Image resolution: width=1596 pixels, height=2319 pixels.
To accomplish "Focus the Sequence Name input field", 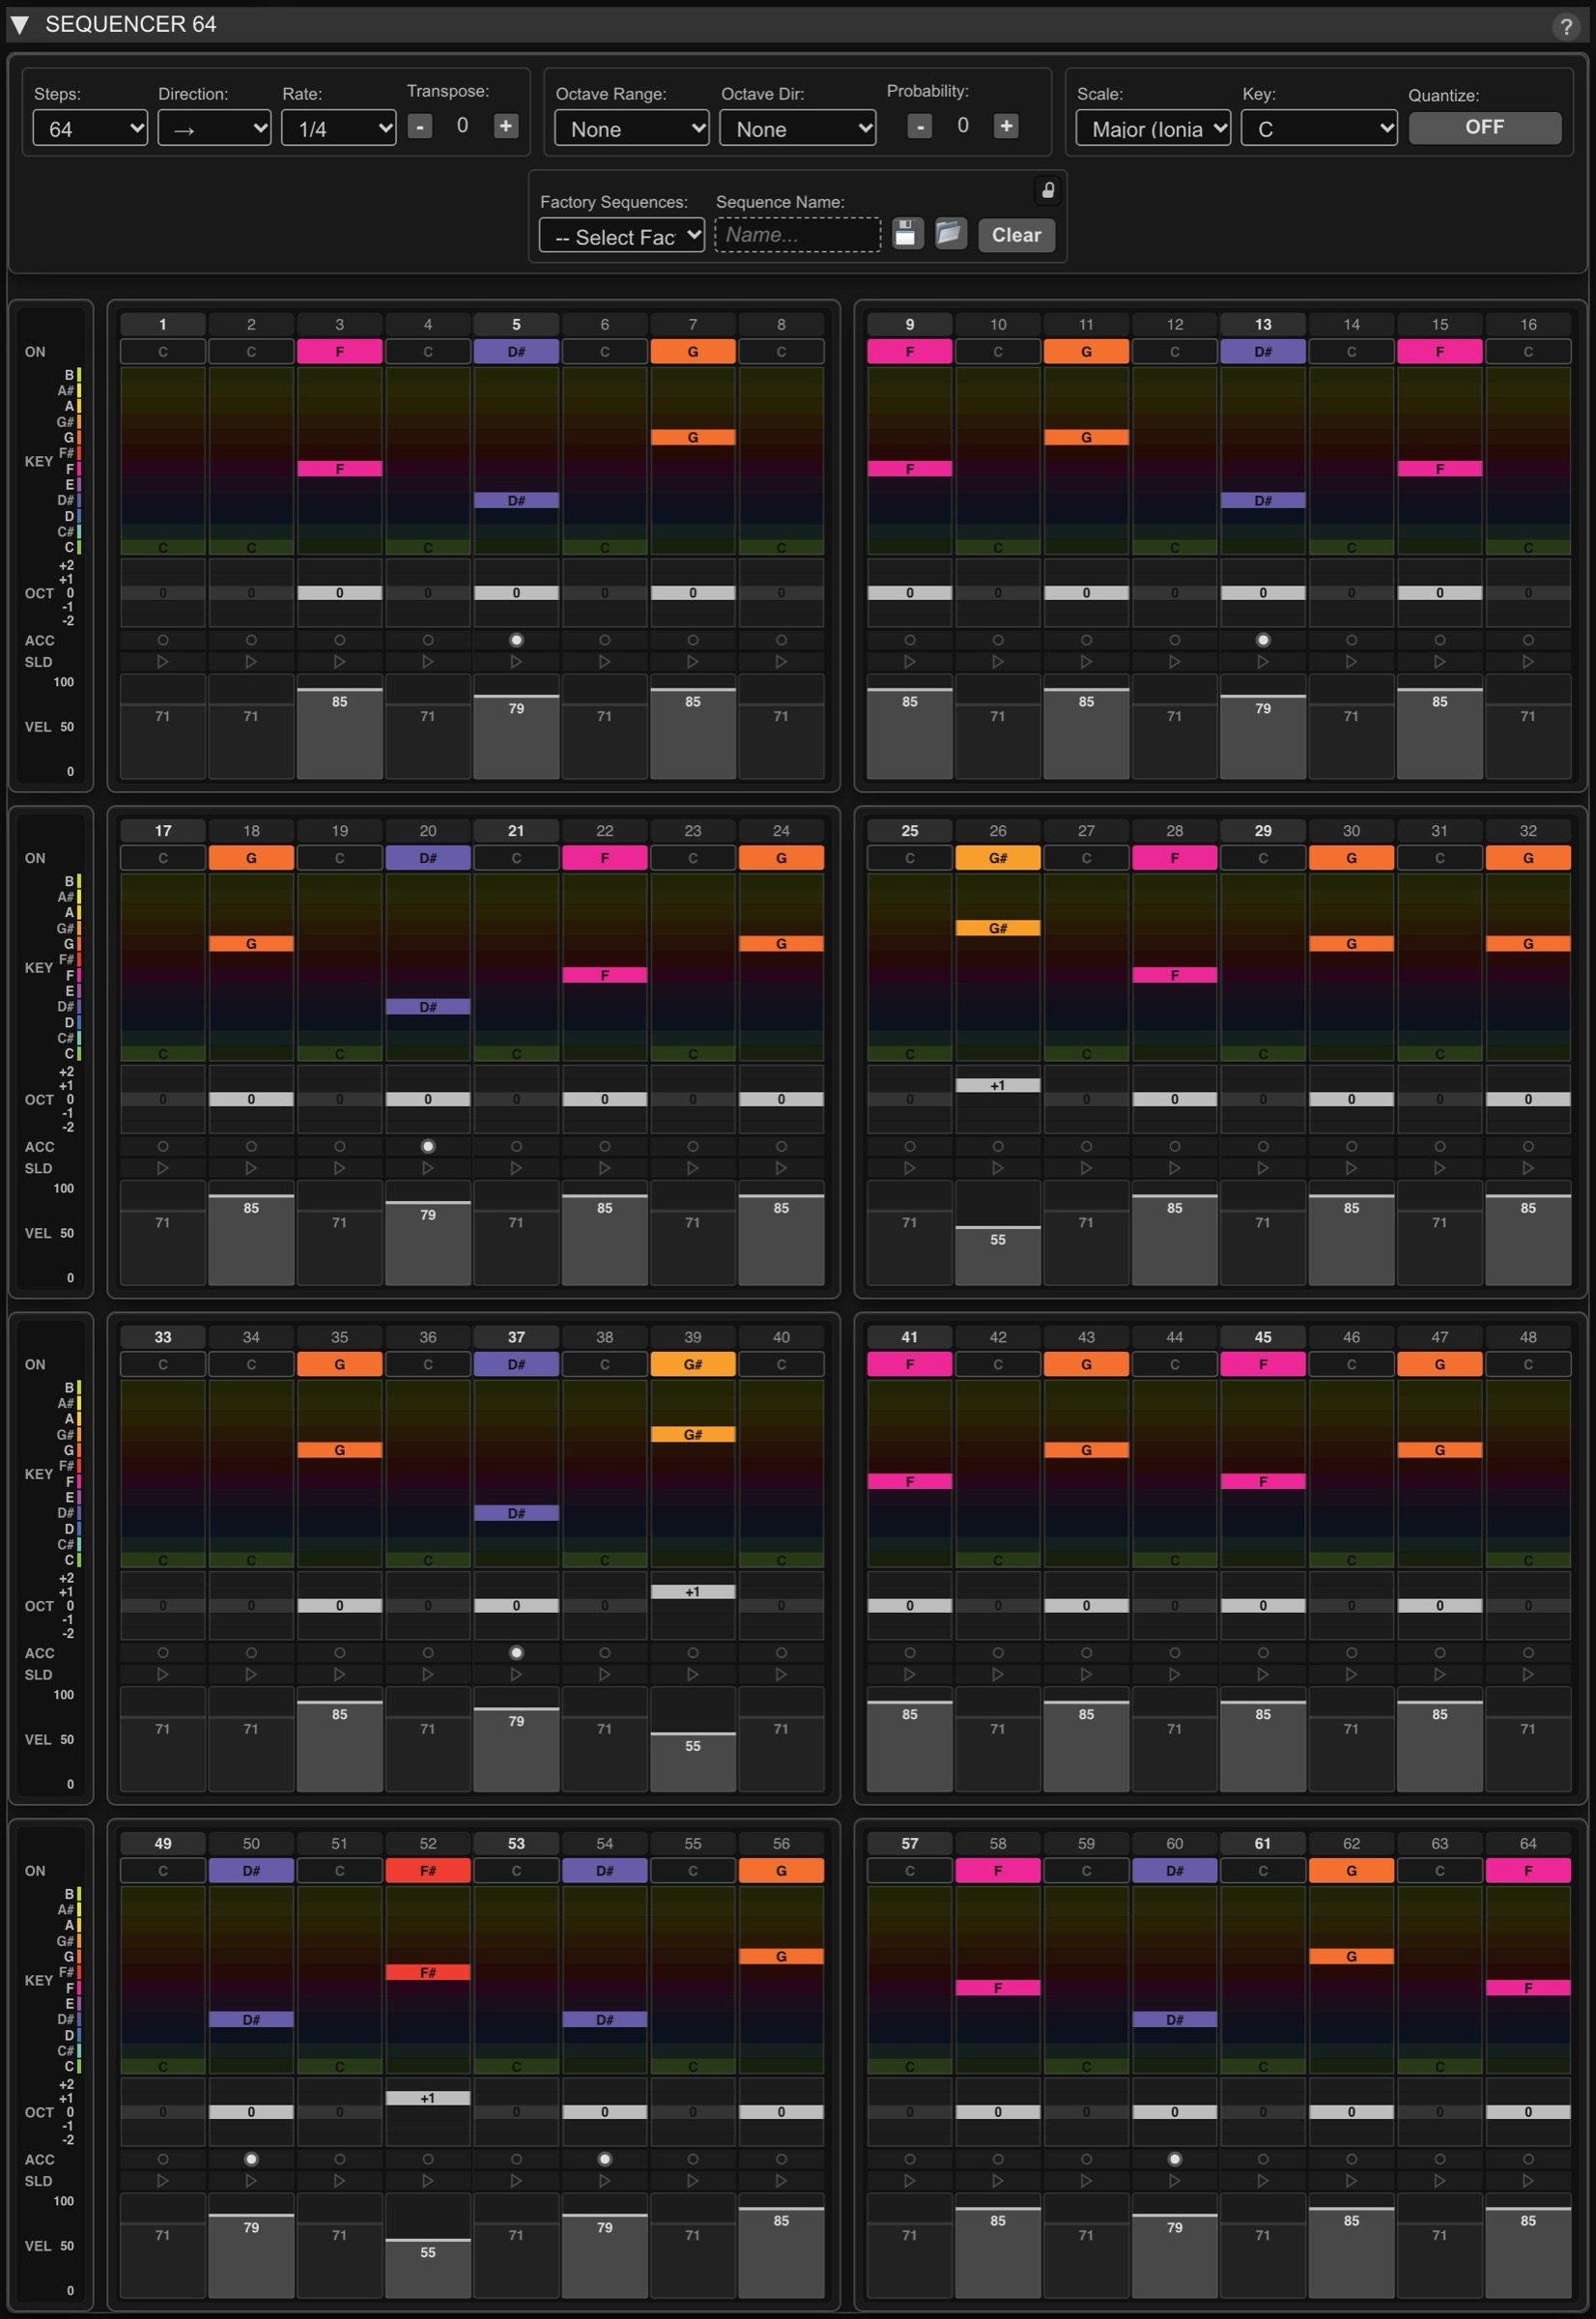I will (798, 235).
